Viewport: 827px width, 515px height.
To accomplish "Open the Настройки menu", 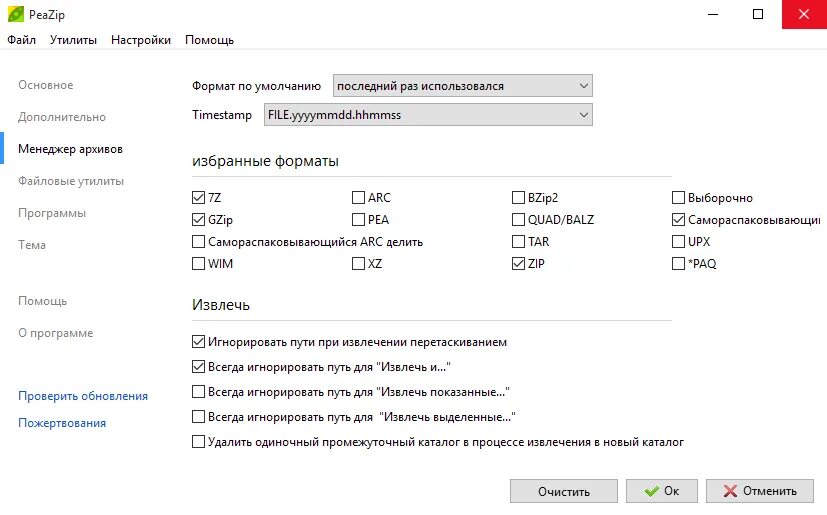I will 141,40.
